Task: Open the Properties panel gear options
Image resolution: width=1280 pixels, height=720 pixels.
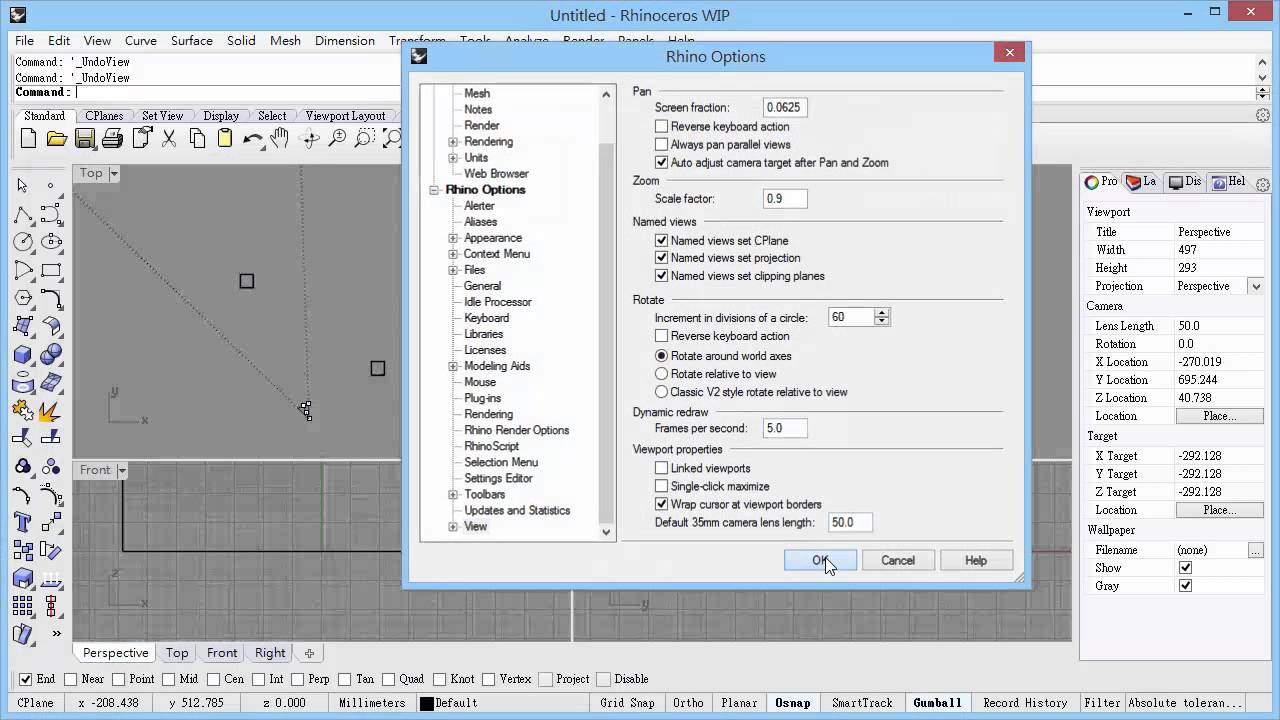Action: click(1263, 184)
